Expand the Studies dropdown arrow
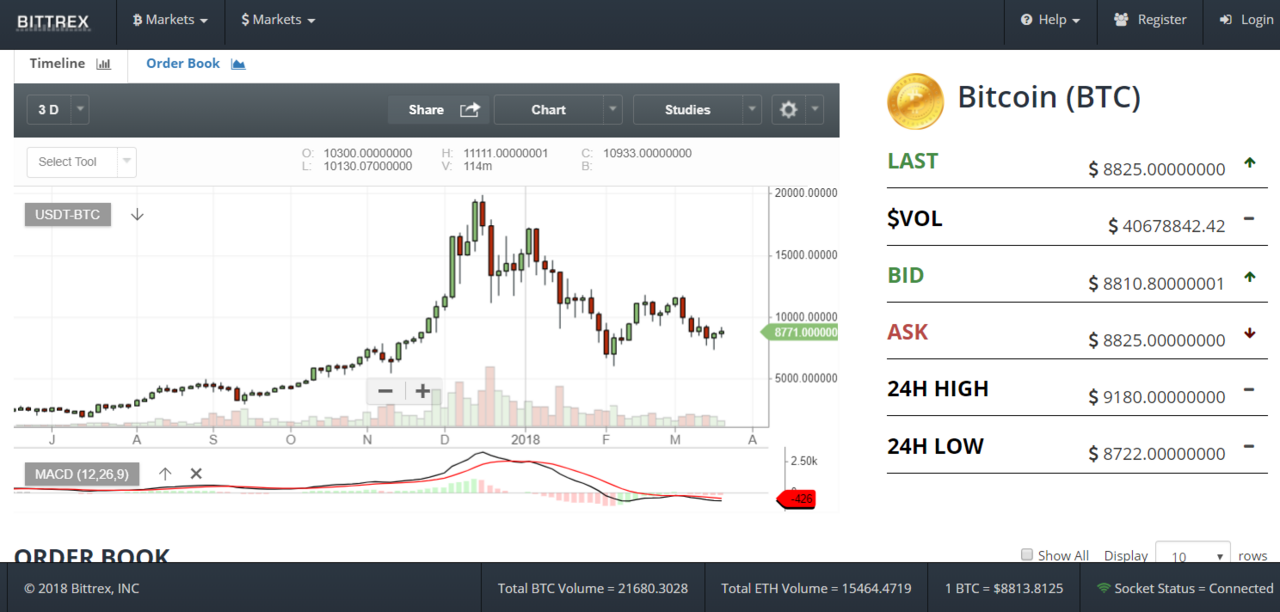The width and height of the screenshot is (1280, 612). 752,110
